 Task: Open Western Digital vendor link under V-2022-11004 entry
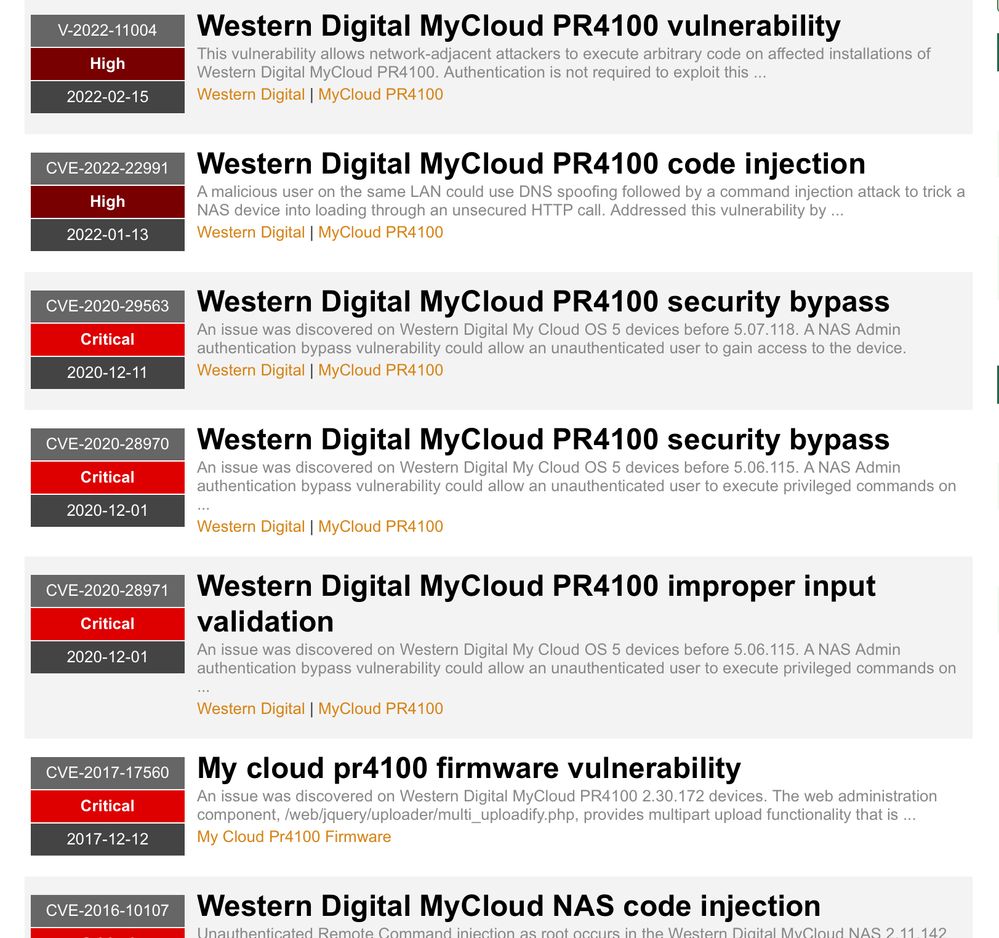point(250,94)
